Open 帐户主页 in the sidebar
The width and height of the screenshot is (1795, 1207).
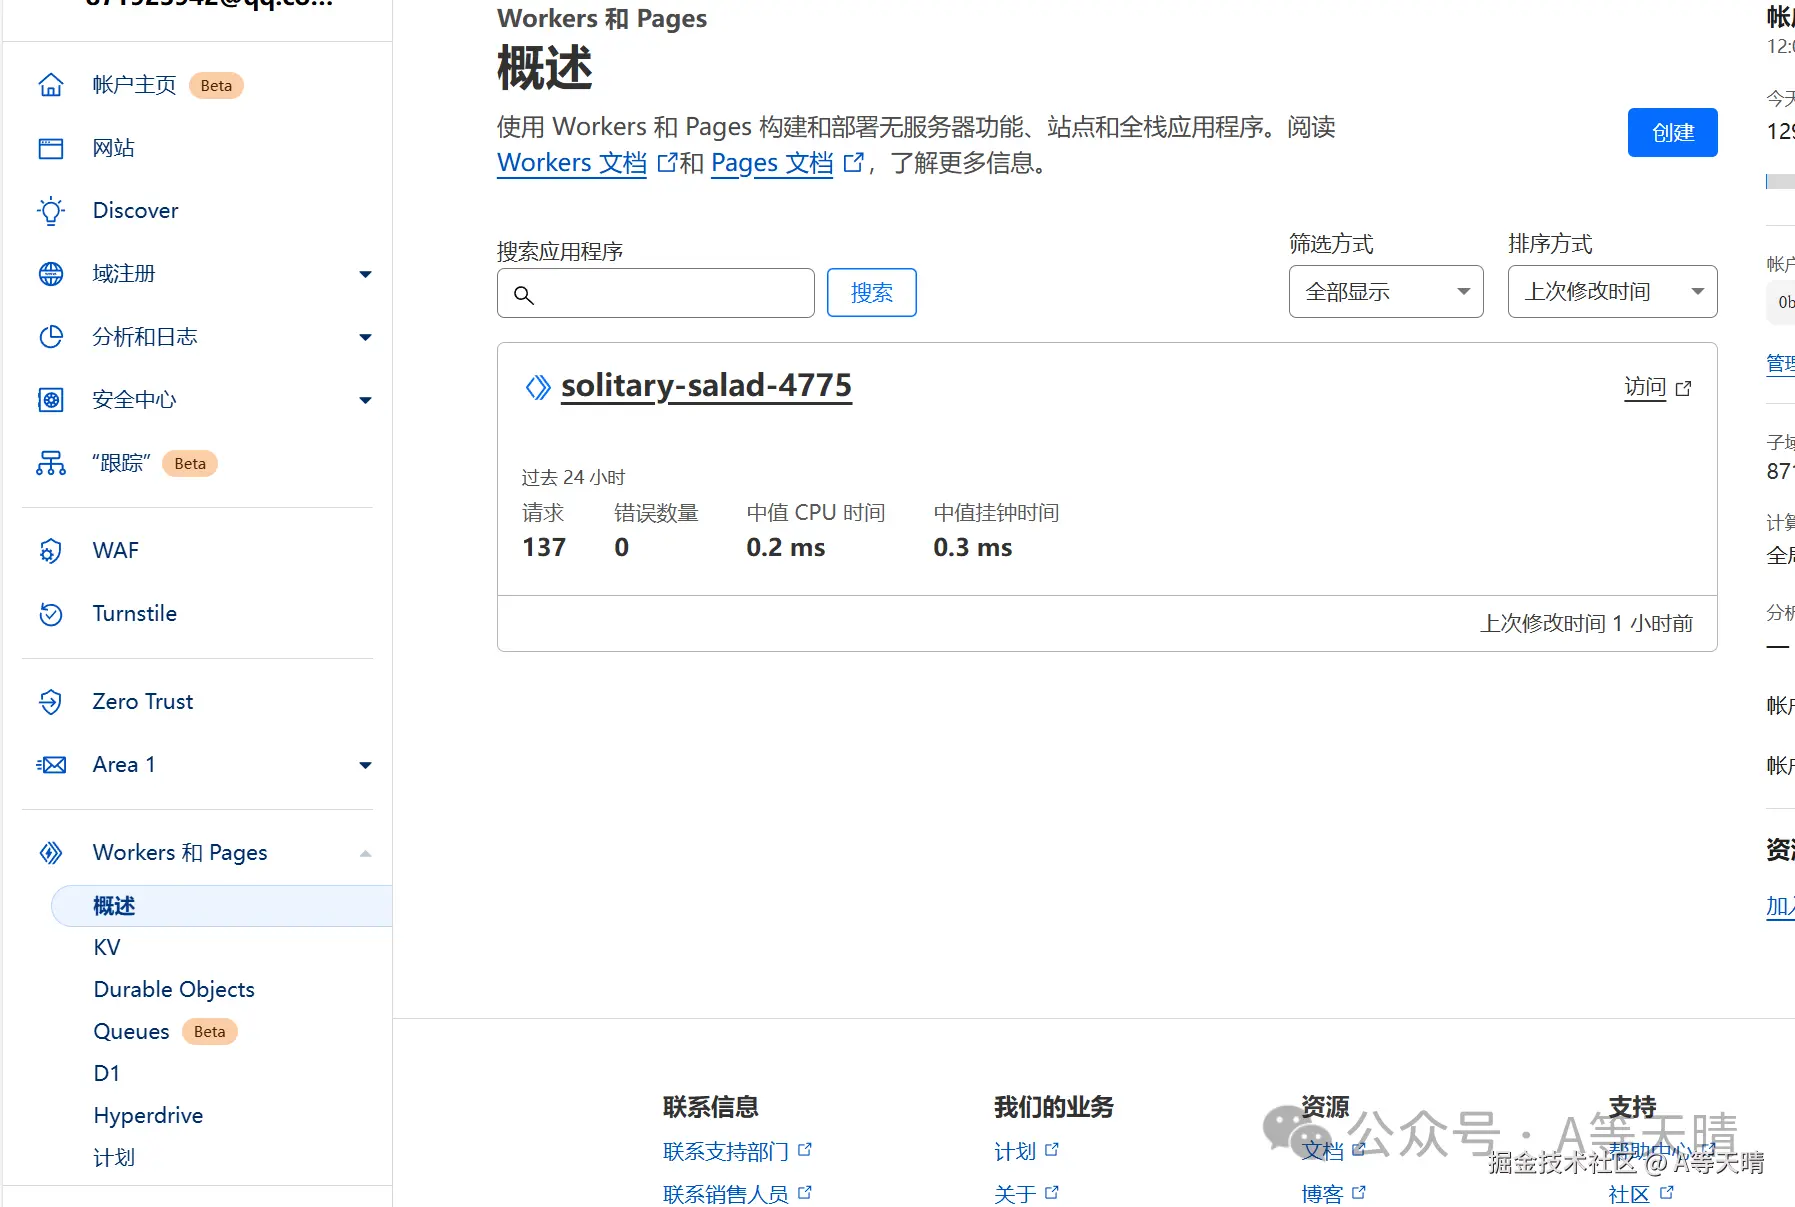(134, 85)
